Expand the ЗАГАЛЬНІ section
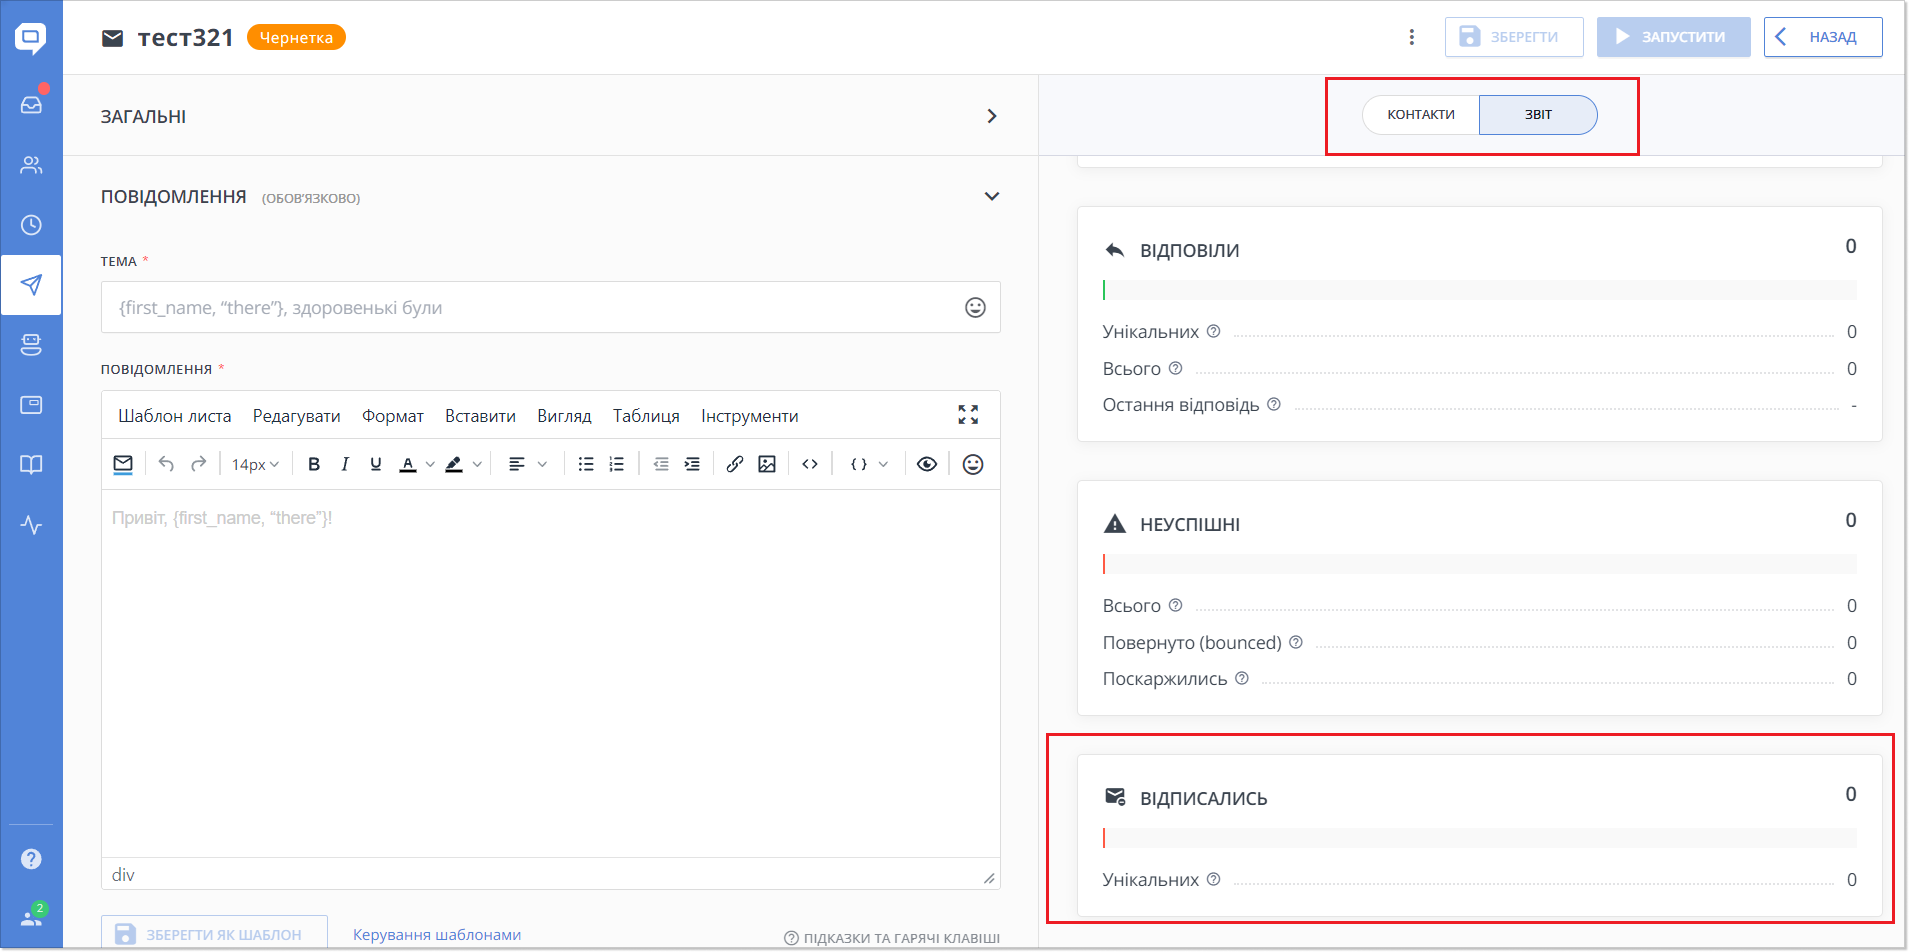 click(991, 116)
